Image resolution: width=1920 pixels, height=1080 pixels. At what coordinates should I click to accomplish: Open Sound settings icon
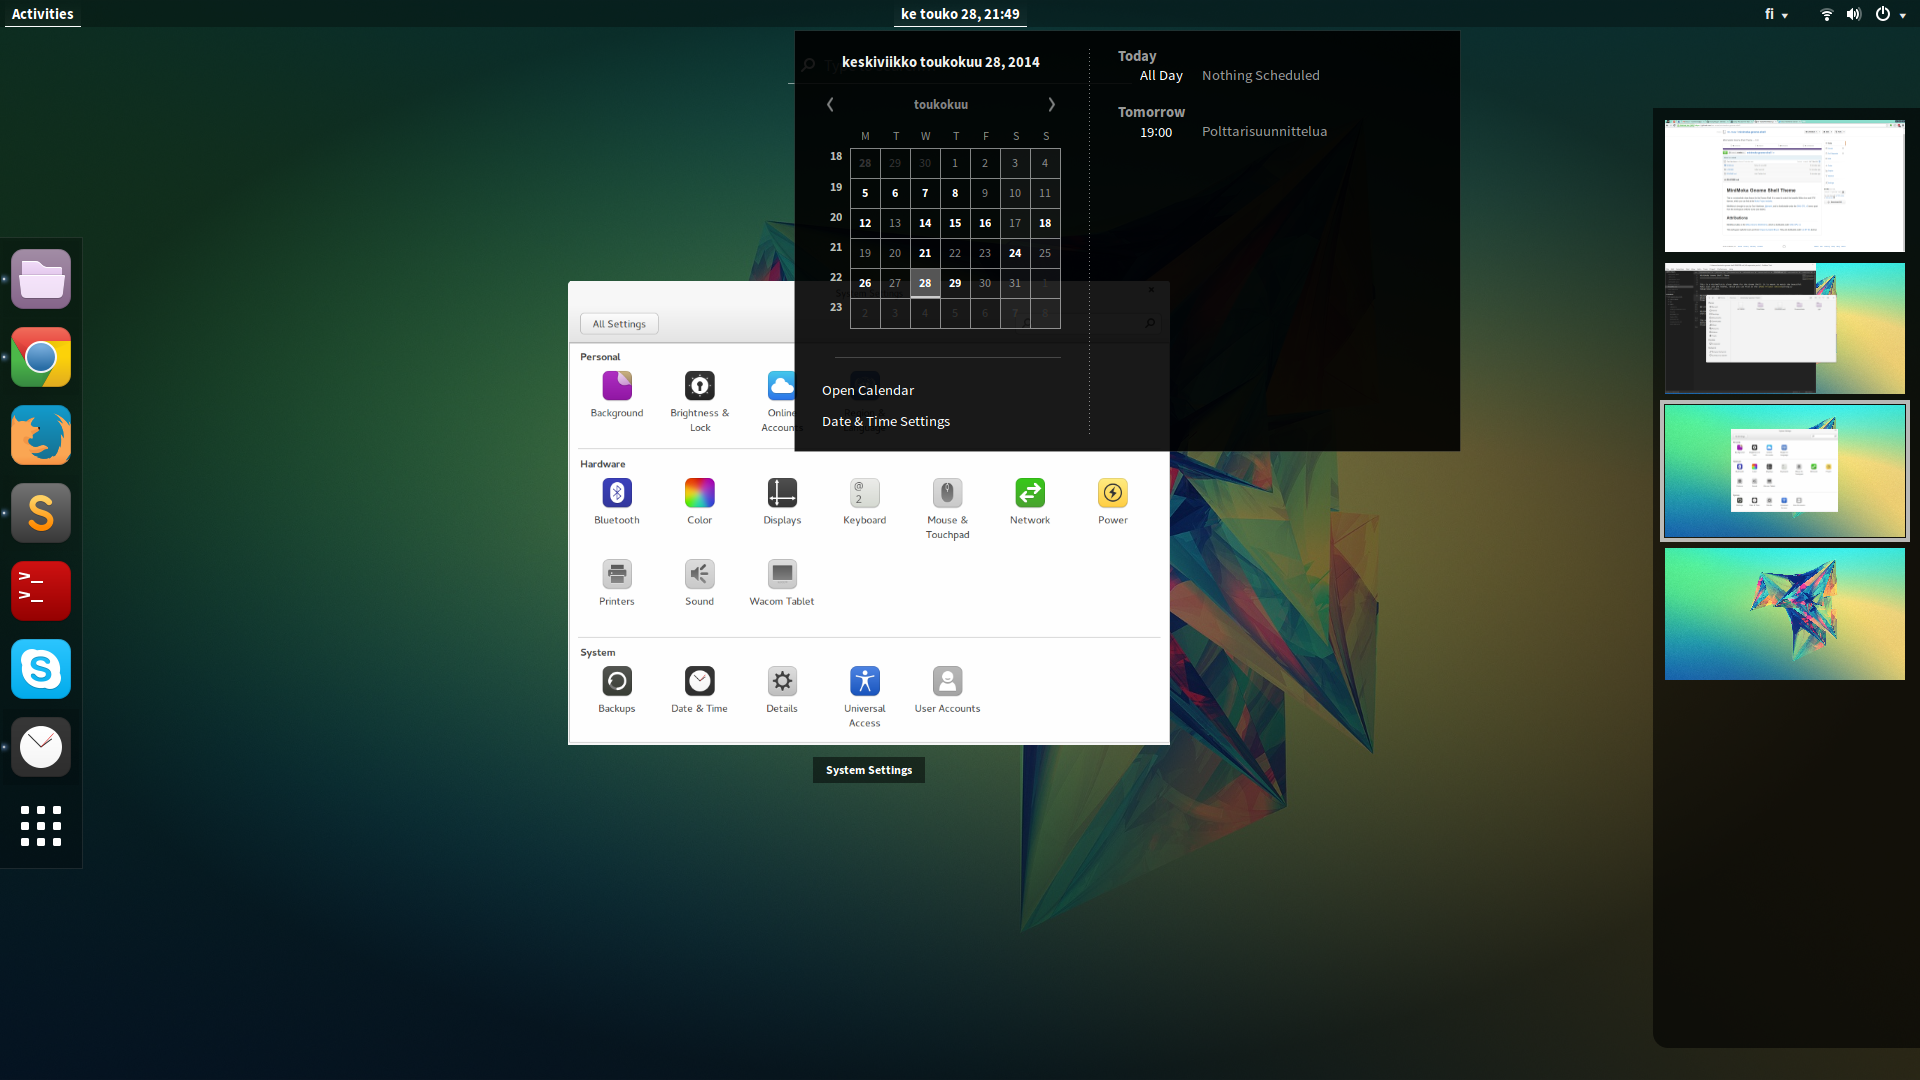tap(699, 575)
